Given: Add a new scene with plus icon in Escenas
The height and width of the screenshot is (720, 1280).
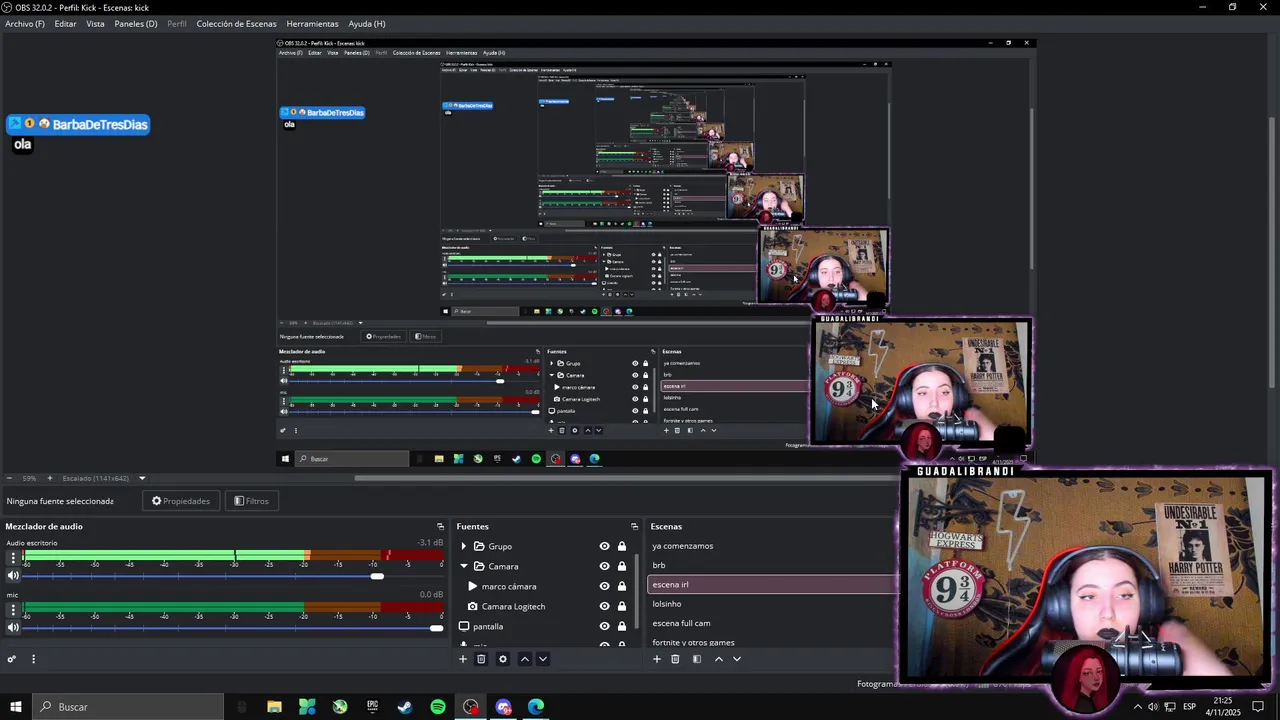Looking at the screenshot, I should click(657, 659).
